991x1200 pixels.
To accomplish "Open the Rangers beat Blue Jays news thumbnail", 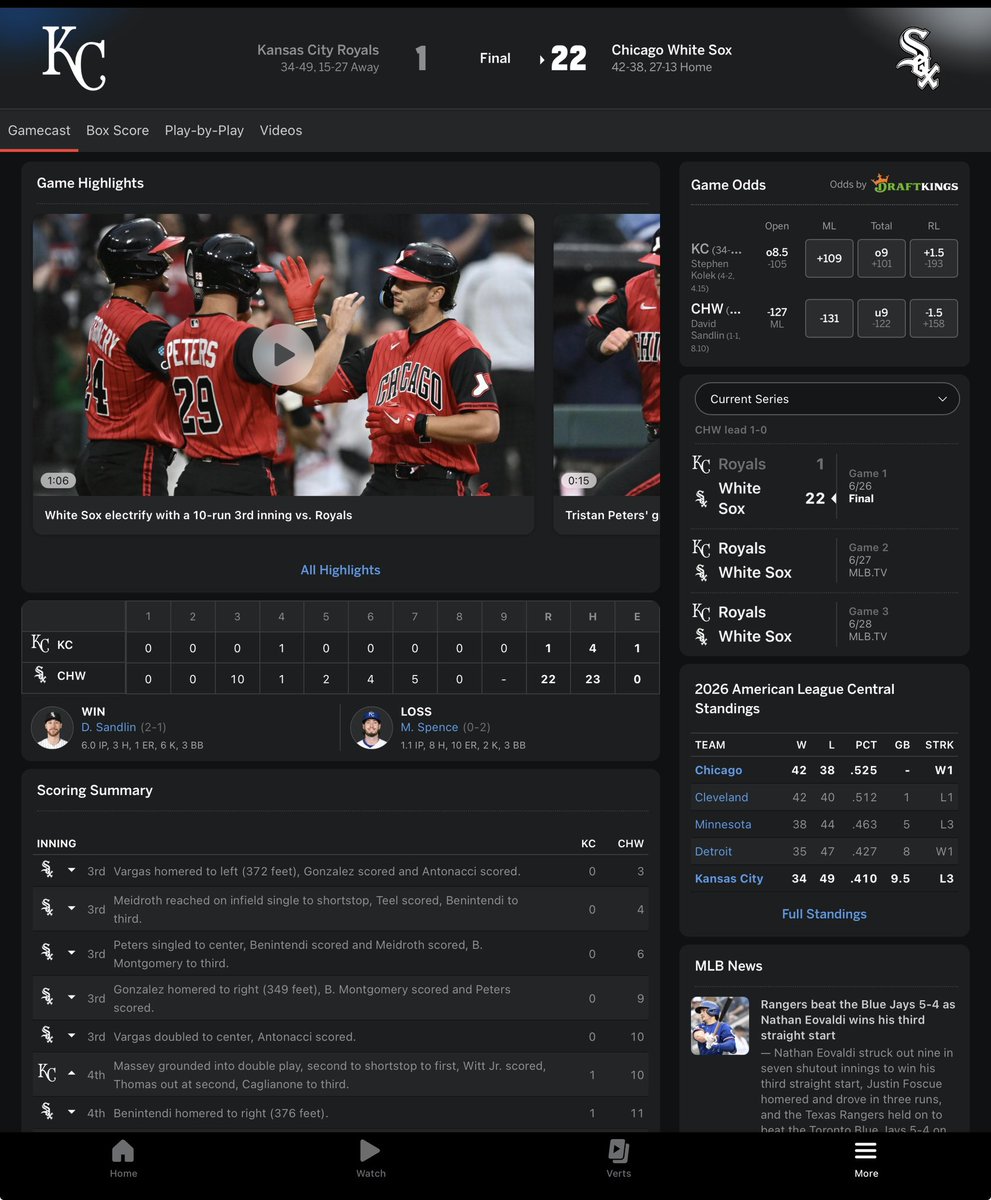I will (720, 1026).
